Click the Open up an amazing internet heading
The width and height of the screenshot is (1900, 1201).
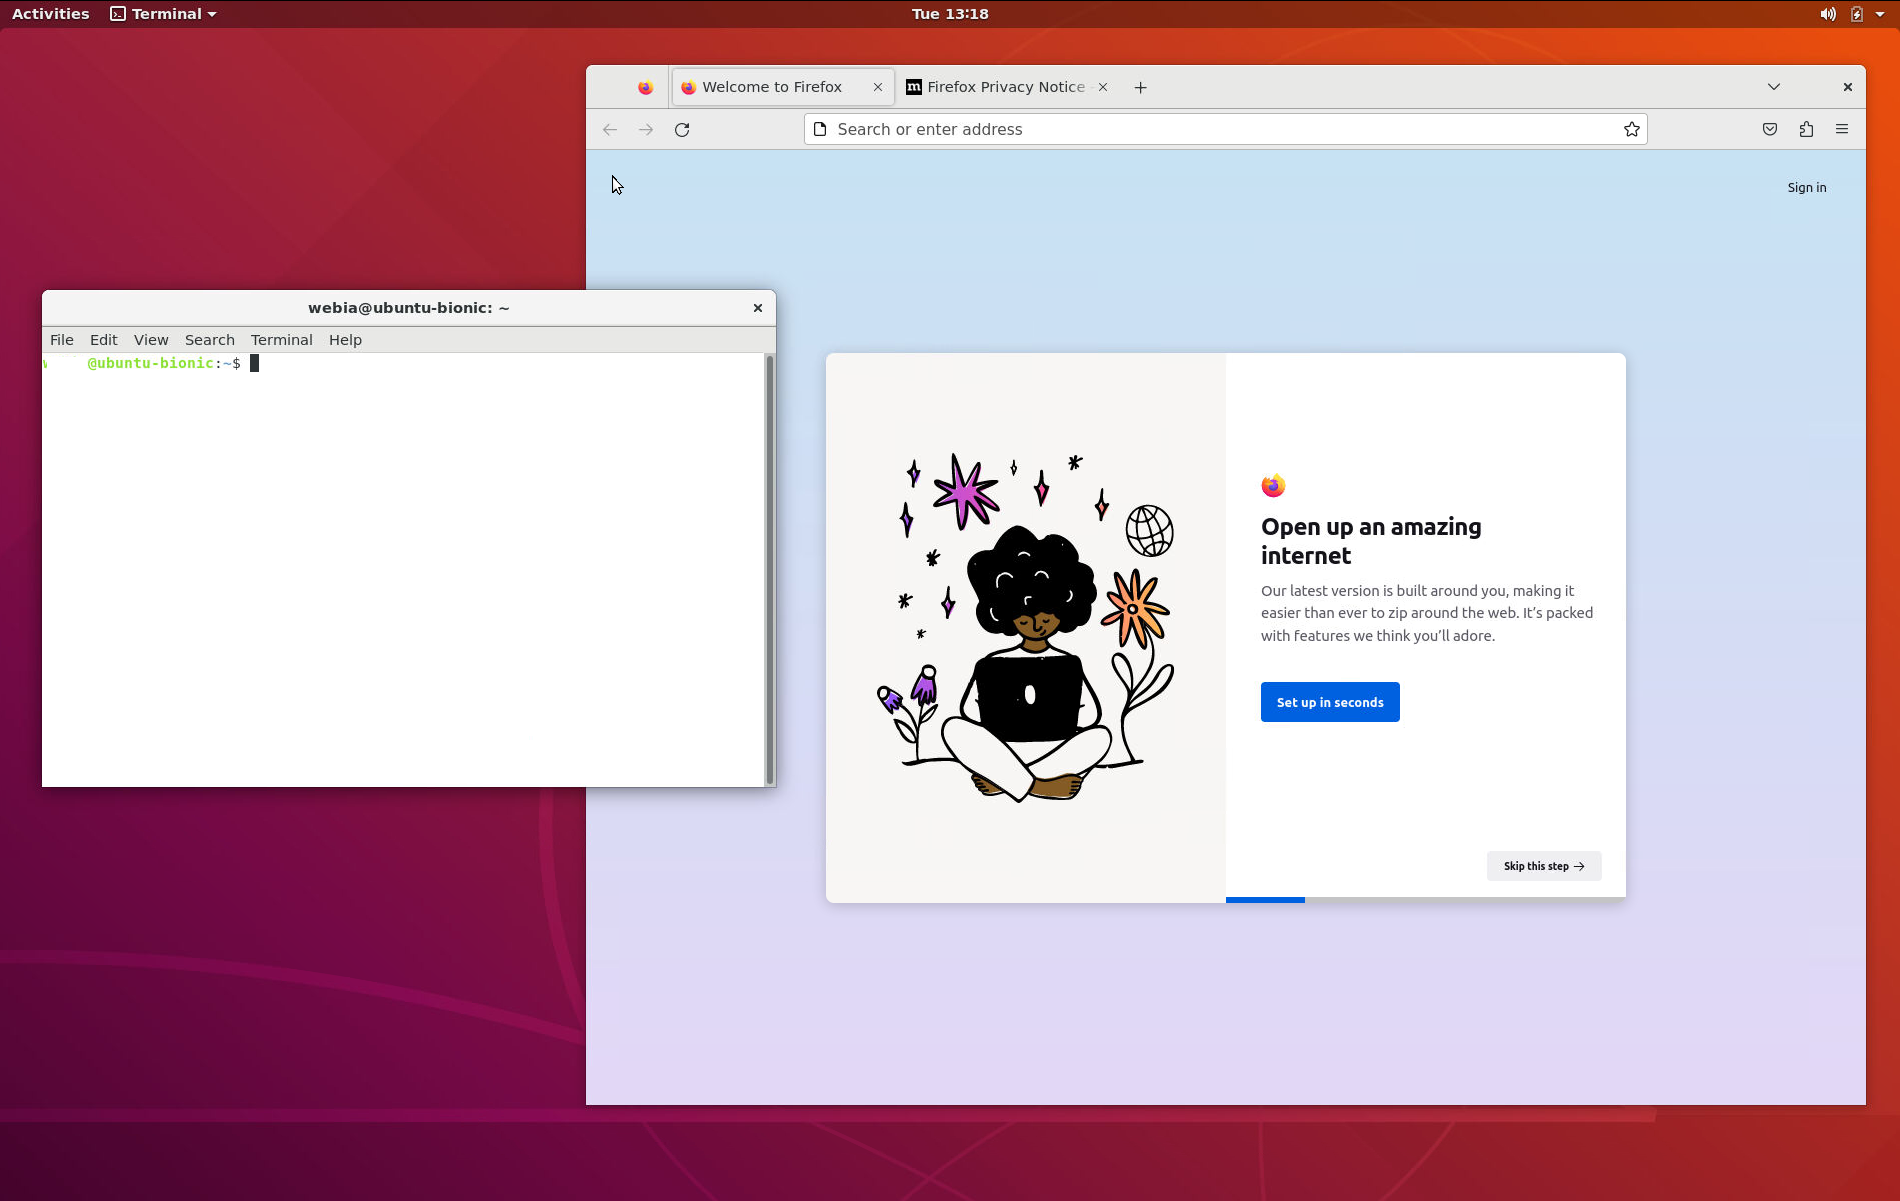click(1371, 541)
